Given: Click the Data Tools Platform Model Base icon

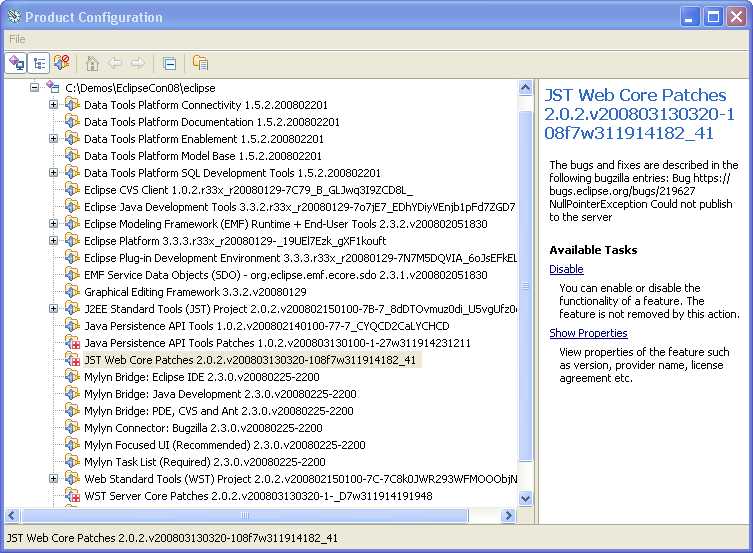Looking at the screenshot, I should [72, 156].
